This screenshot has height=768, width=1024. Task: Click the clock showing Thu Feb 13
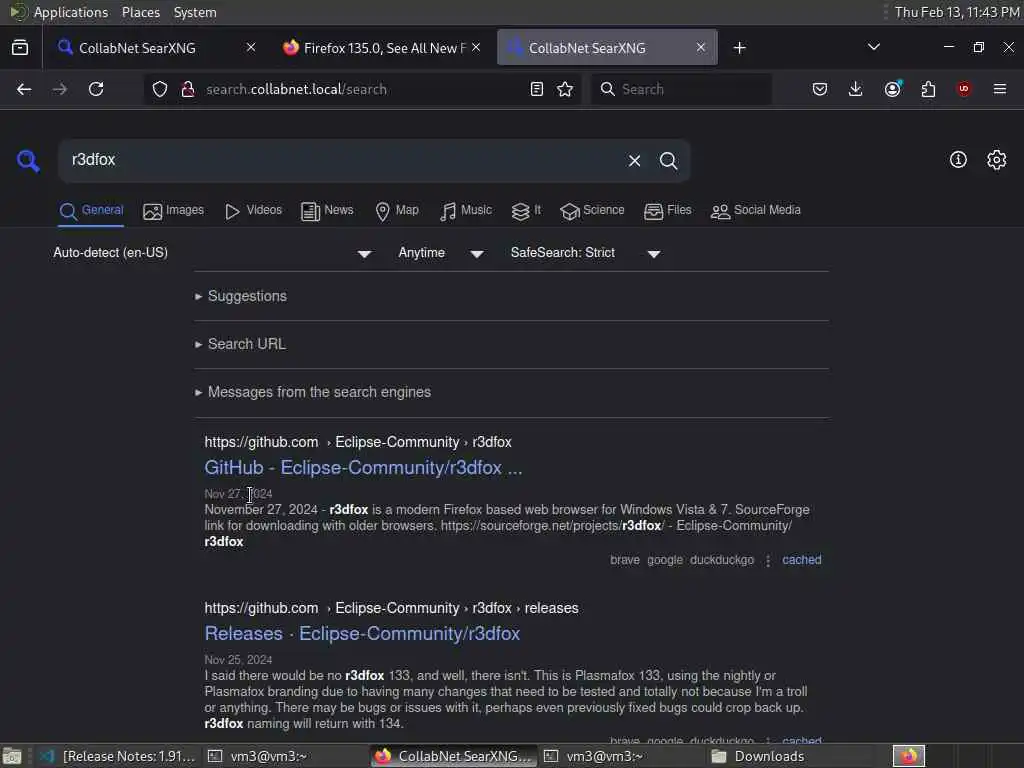(957, 12)
